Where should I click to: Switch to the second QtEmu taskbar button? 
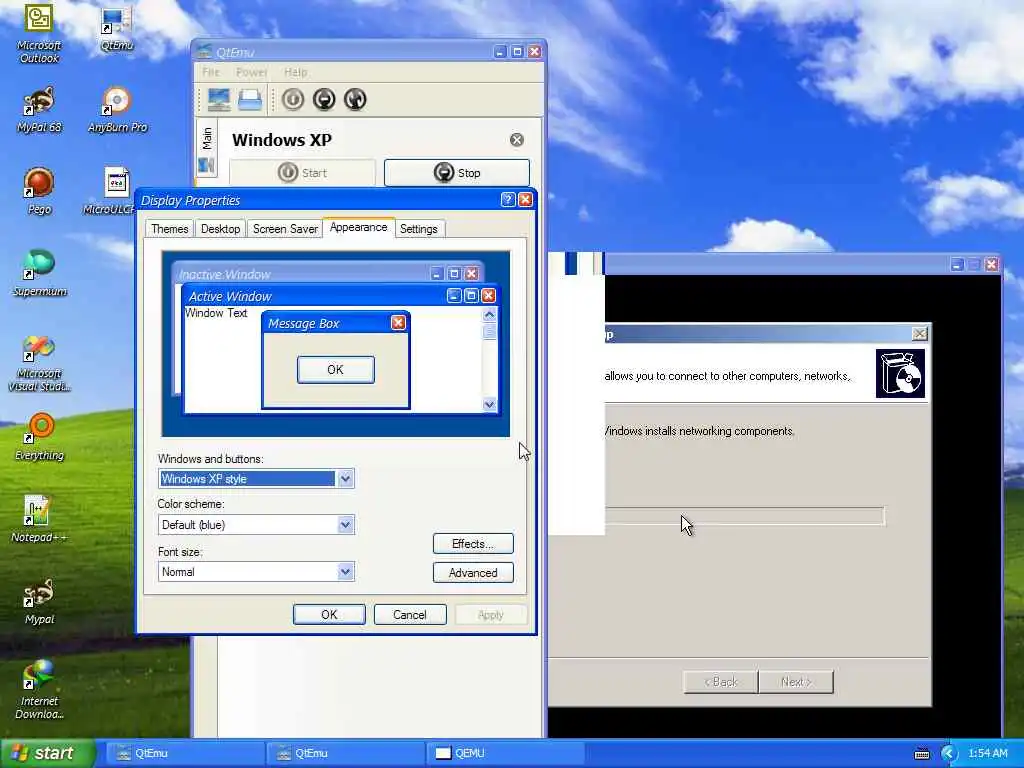click(344, 753)
